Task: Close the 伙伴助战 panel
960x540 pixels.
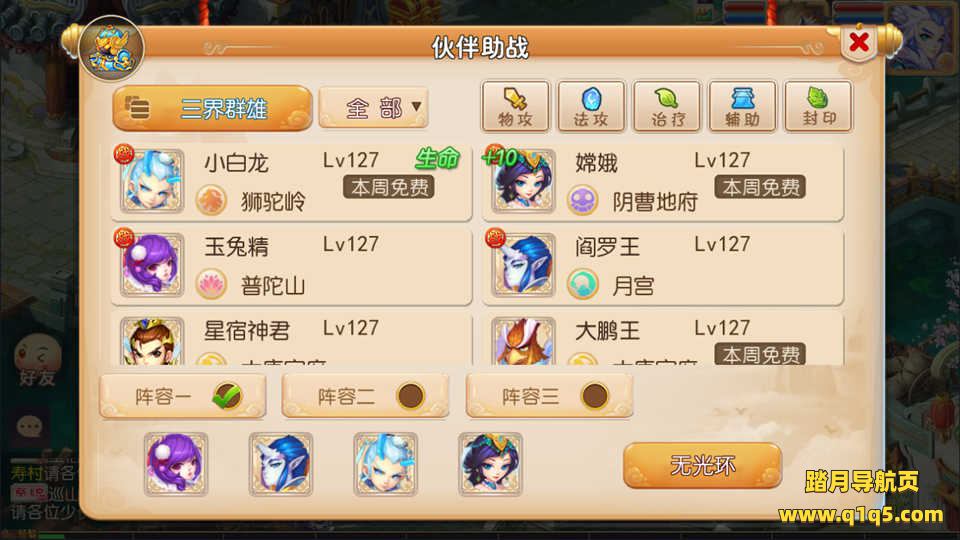Action: tap(859, 43)
